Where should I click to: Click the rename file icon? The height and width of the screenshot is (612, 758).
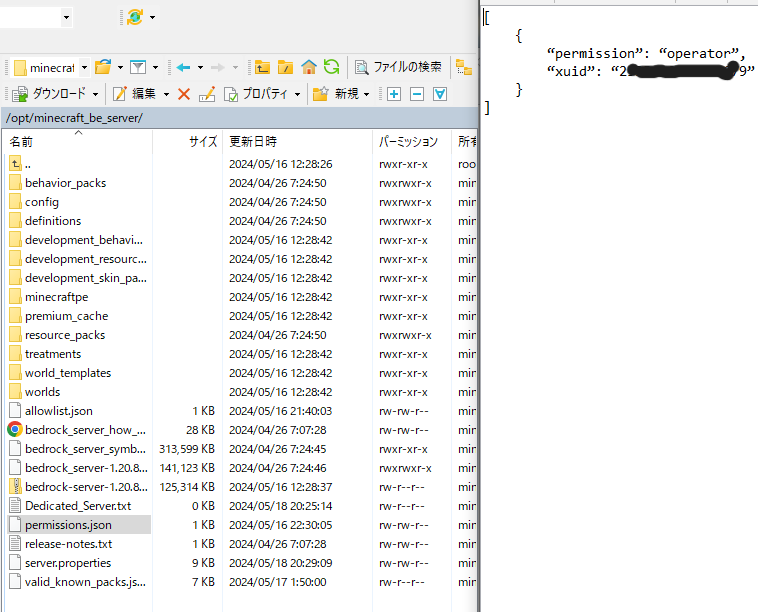click(x=207, y=94)
